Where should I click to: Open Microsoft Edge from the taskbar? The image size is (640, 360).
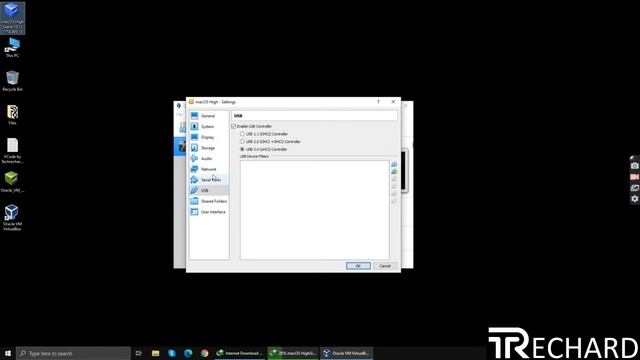(x=188, y=353)
